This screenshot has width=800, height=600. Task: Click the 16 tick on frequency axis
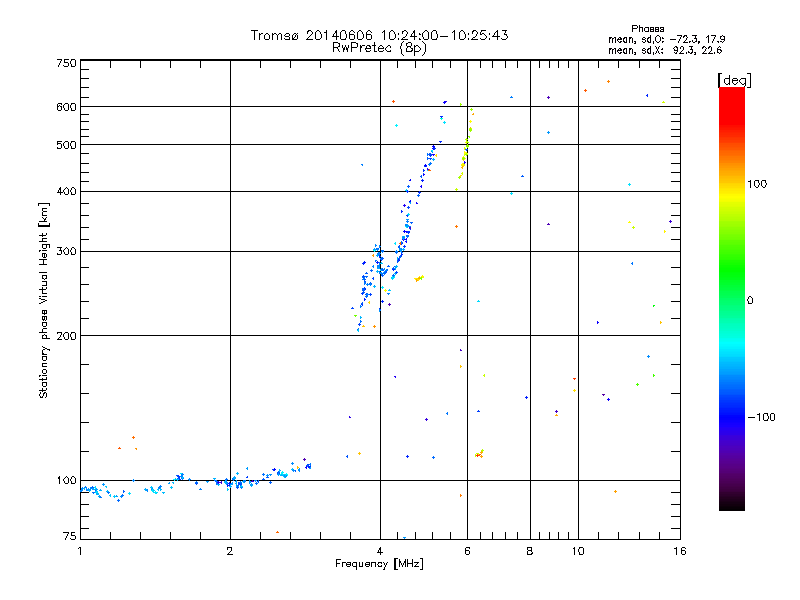click(x=679, y=551)
